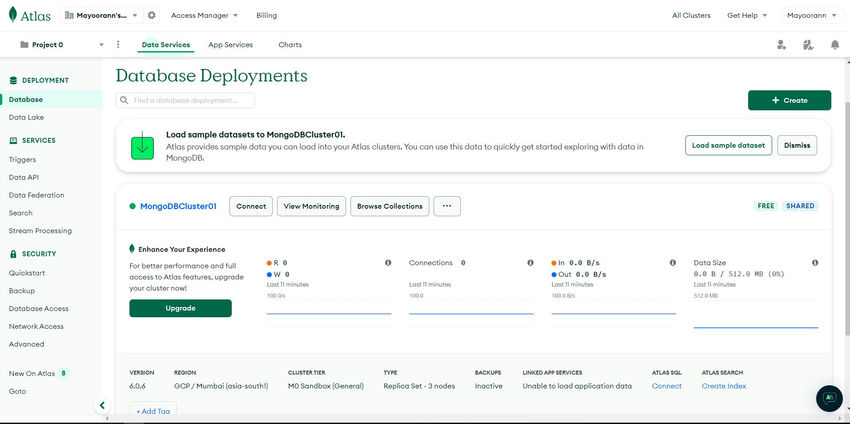Click the search magnifier icon
The image size is (850, 424).
125,100
